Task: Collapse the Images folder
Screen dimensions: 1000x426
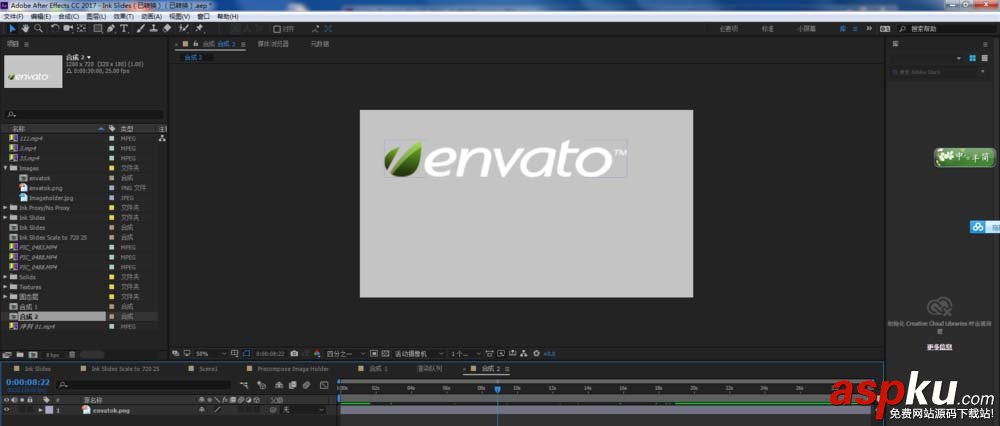Action: (6, 168)
